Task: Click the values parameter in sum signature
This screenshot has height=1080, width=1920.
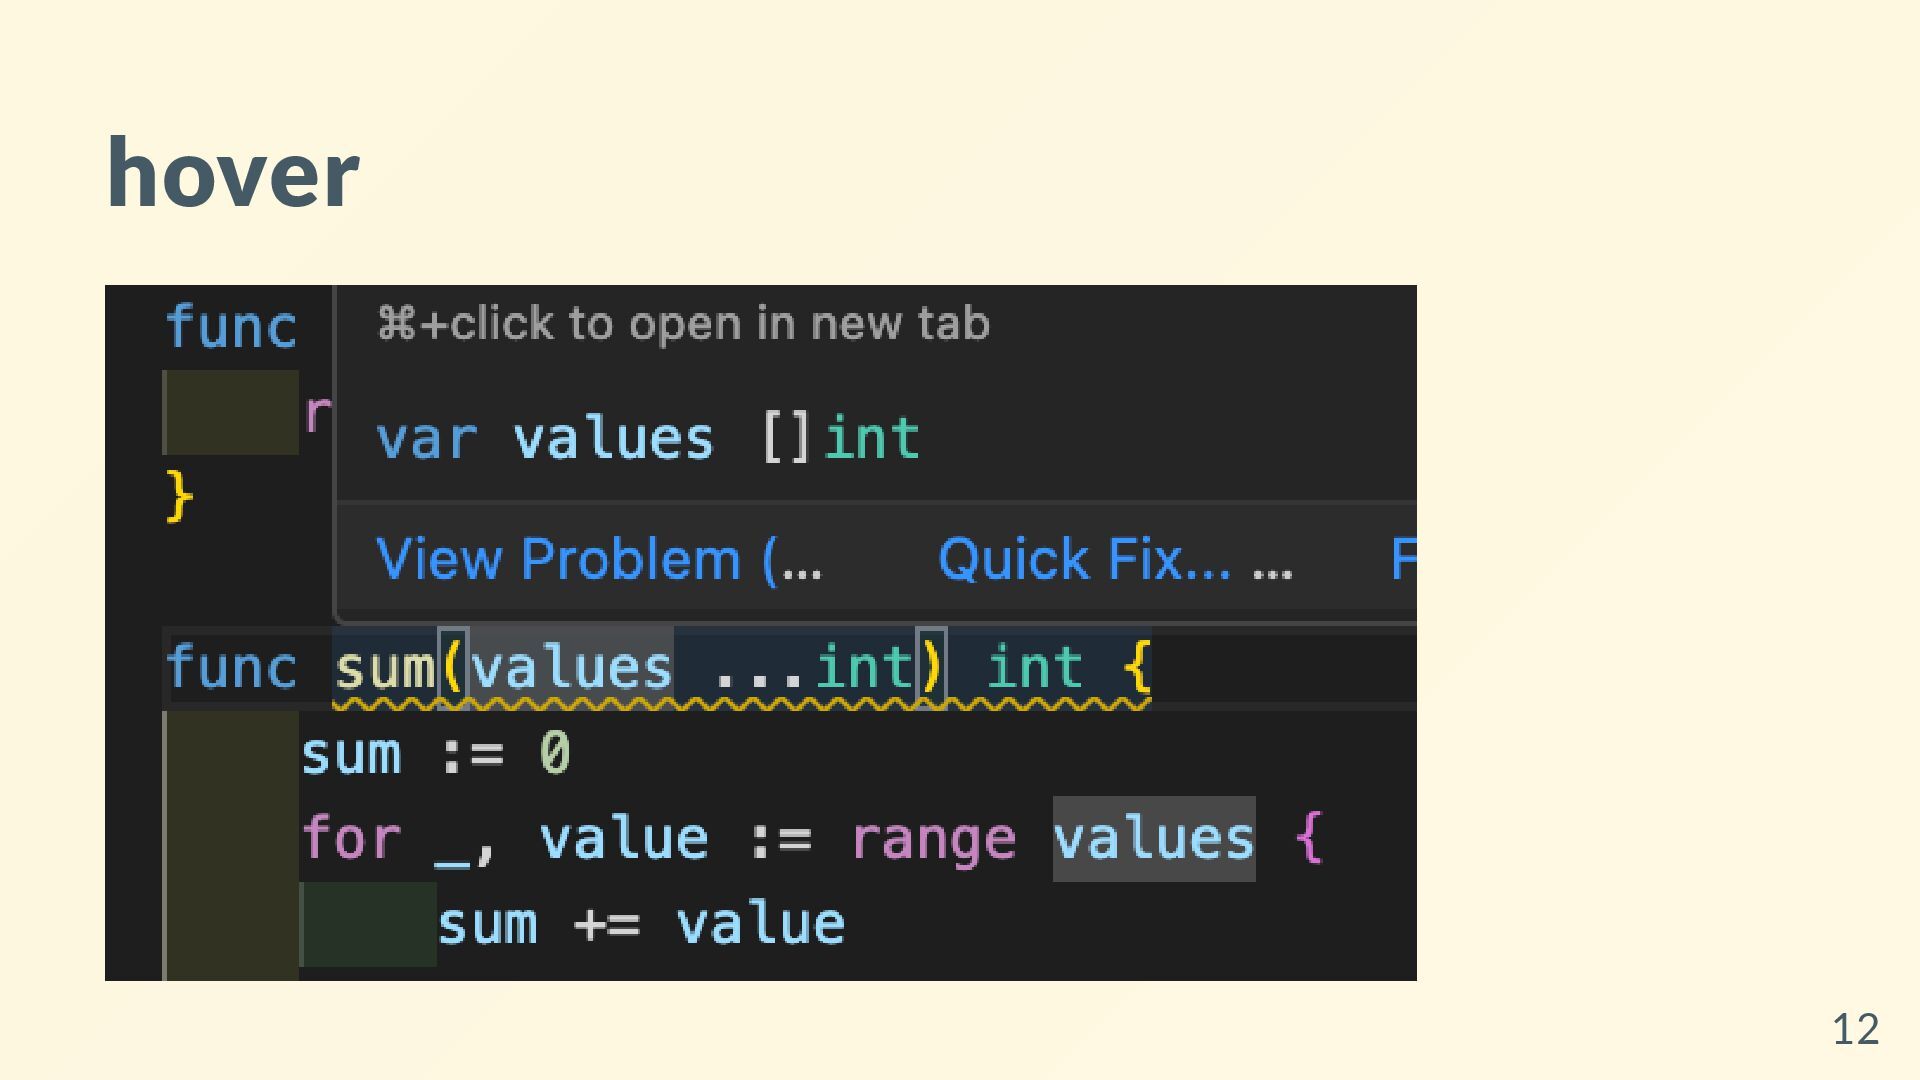Action: pyautogui.click(x=572, y=668)
